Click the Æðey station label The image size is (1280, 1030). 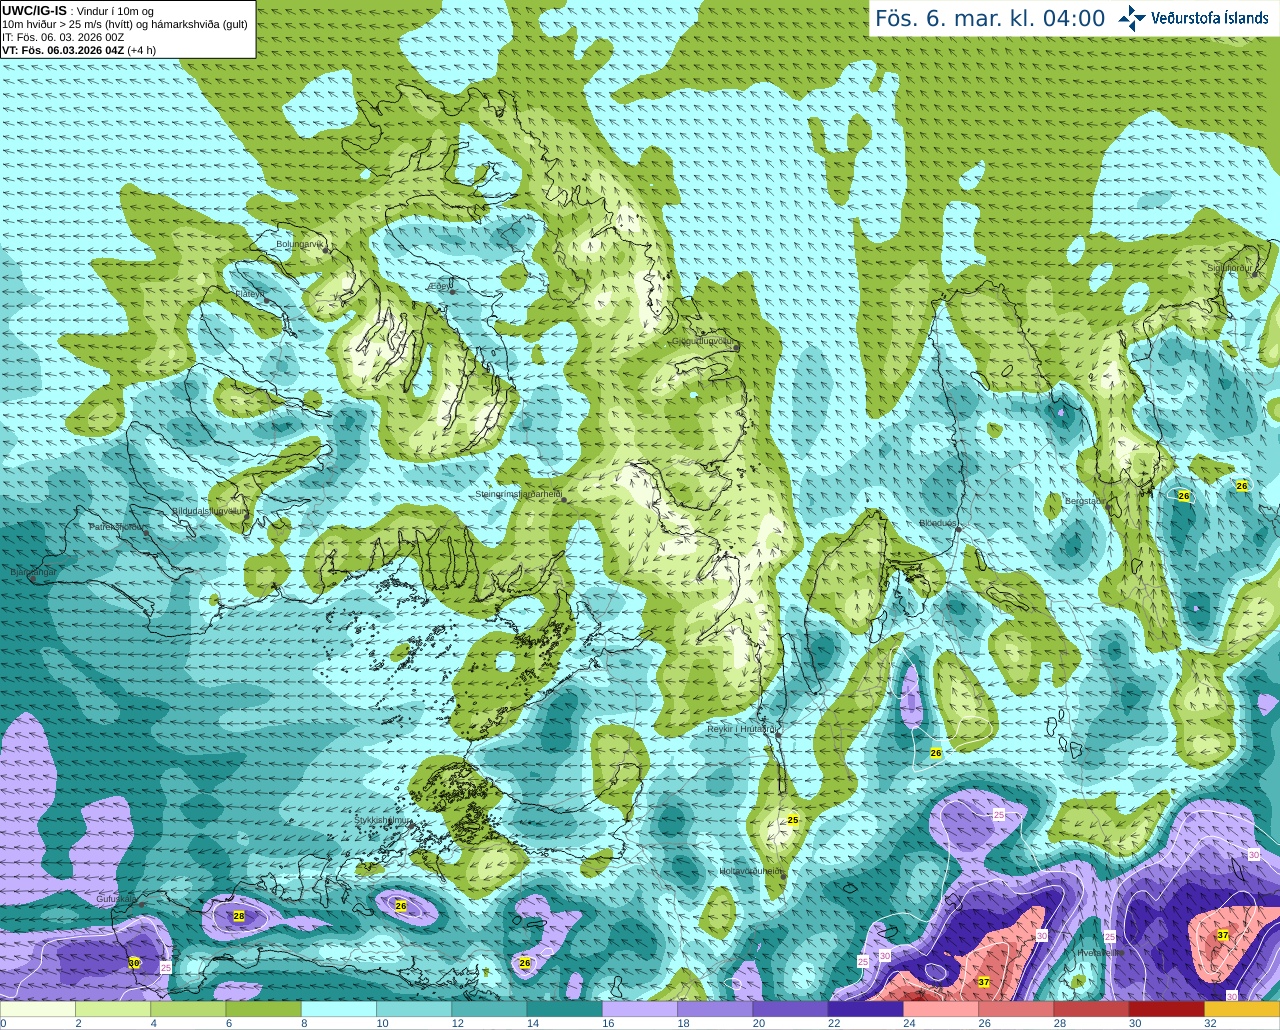coord(438,286)
